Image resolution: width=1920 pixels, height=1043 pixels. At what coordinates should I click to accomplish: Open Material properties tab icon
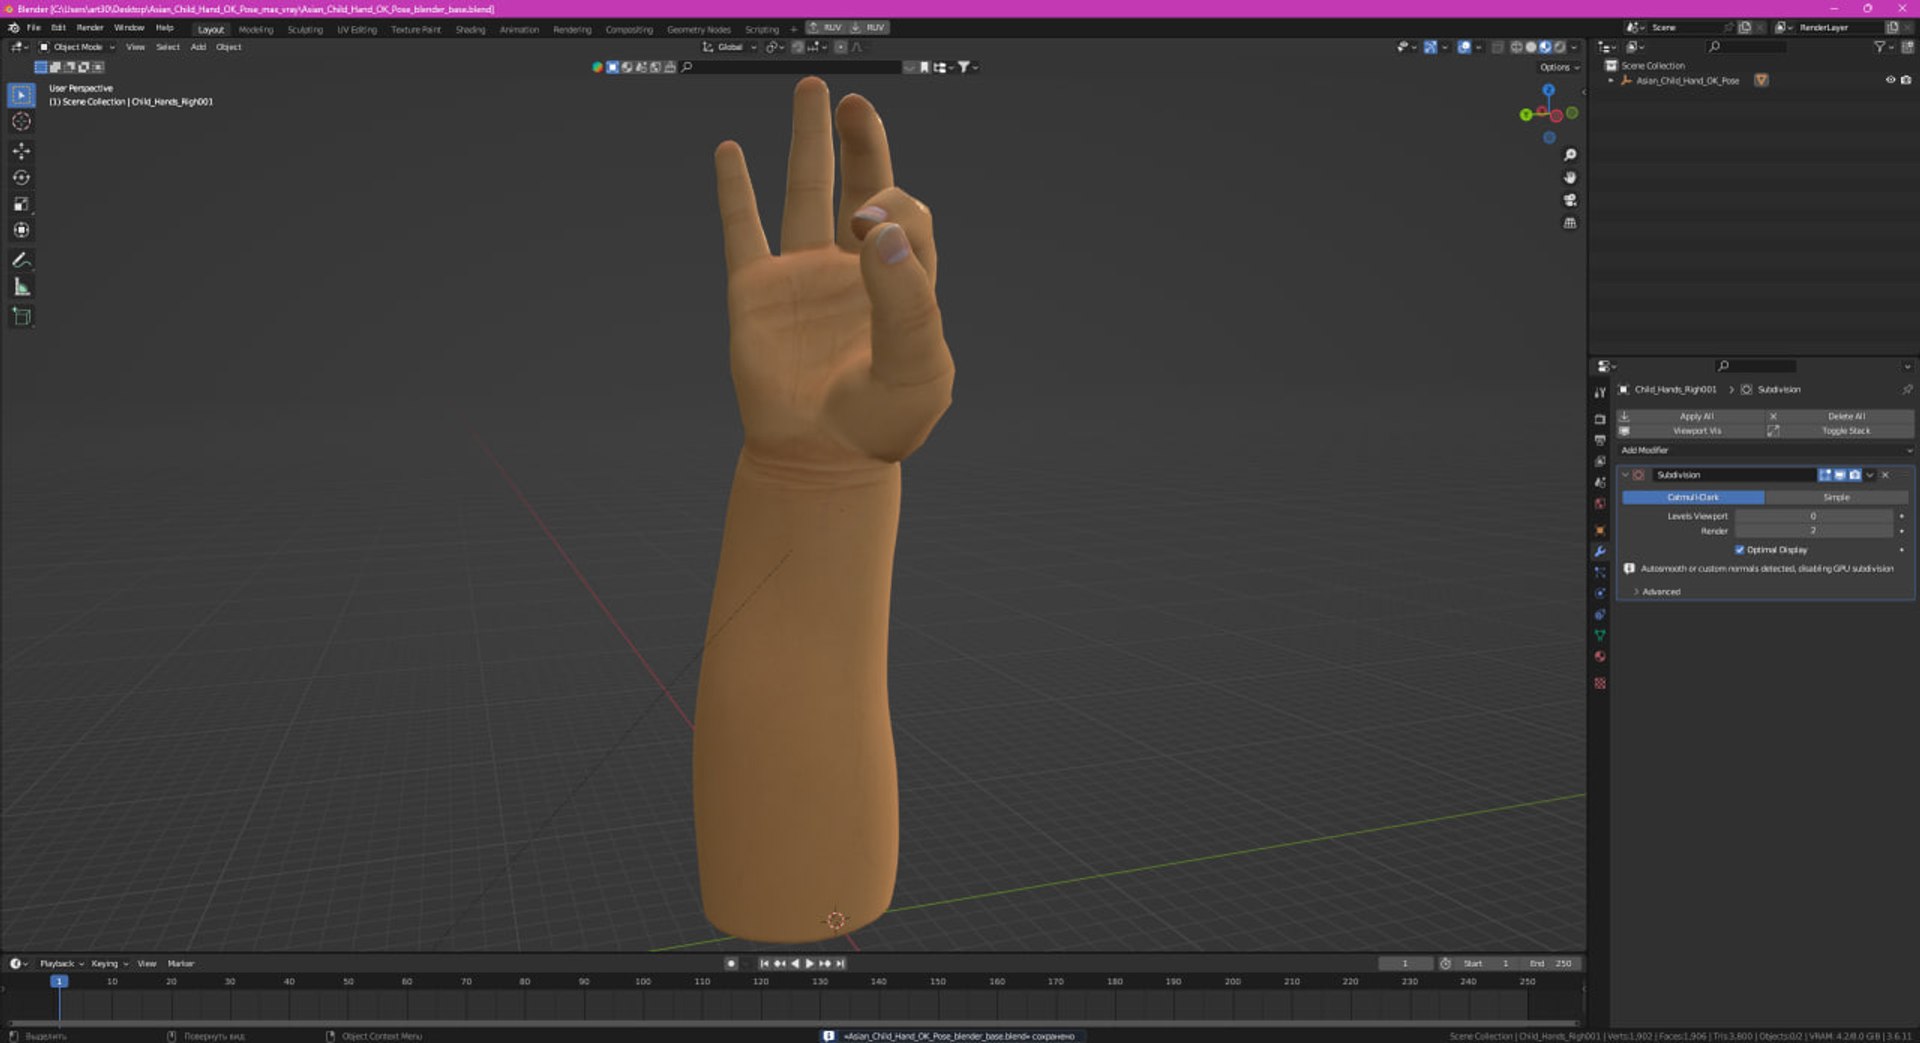tap(1600, 657)
